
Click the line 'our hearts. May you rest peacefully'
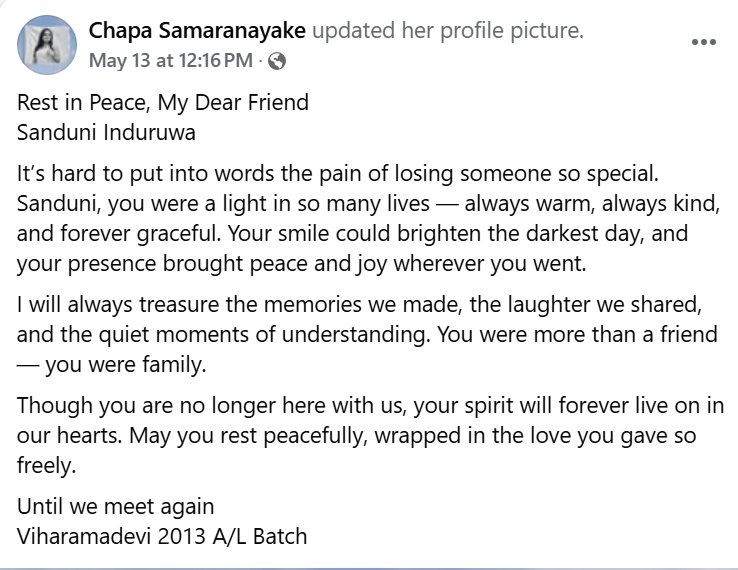click(x=356, y=436)
